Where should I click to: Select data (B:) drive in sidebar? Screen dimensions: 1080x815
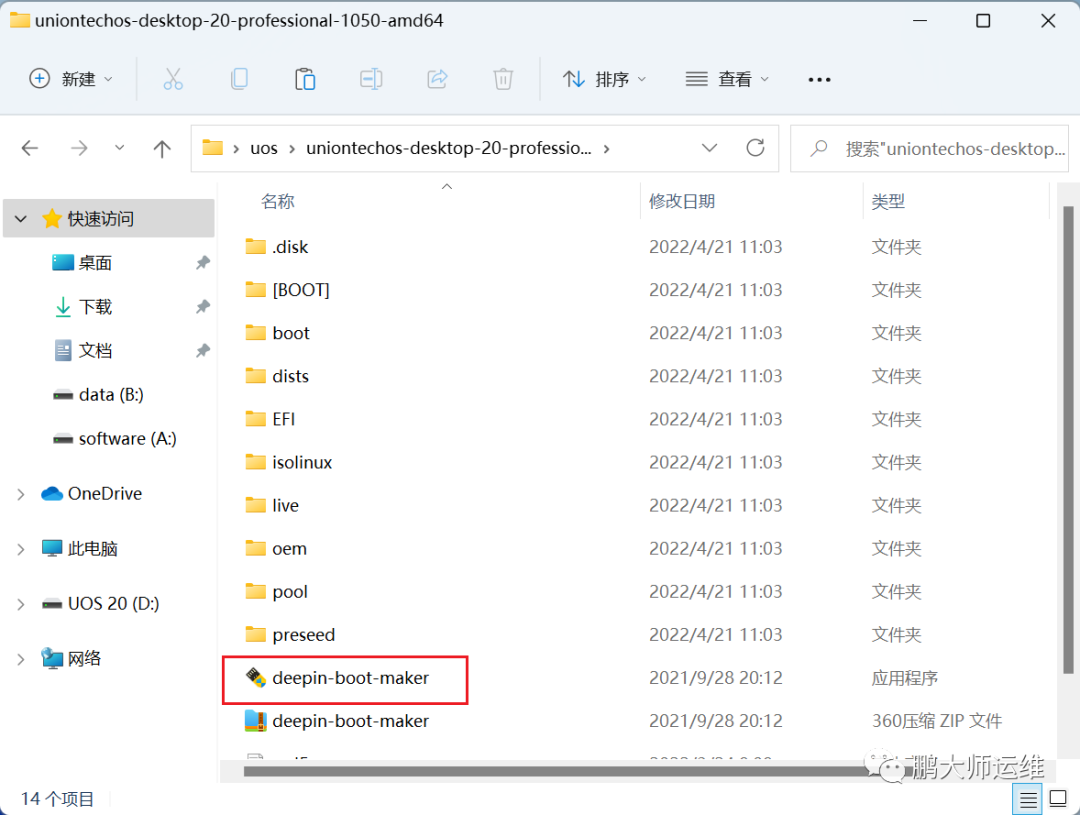(x=111, y=395)
